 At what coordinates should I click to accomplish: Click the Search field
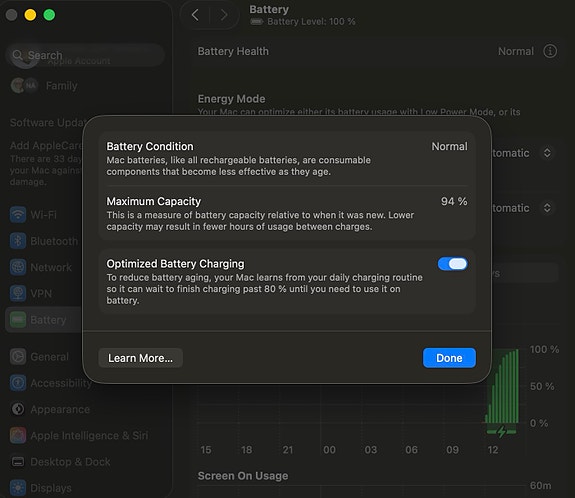pos(85,55)
